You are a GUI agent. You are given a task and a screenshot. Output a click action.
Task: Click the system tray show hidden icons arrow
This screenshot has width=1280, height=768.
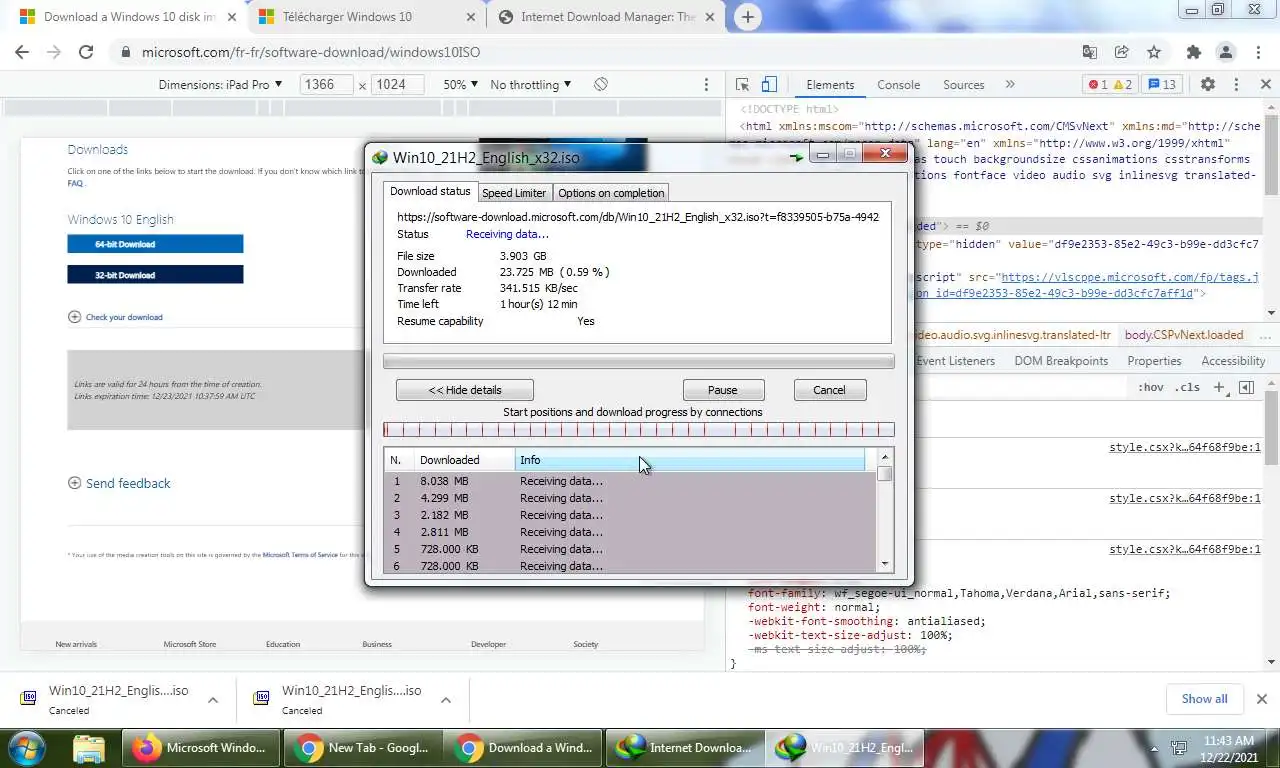1155,748
